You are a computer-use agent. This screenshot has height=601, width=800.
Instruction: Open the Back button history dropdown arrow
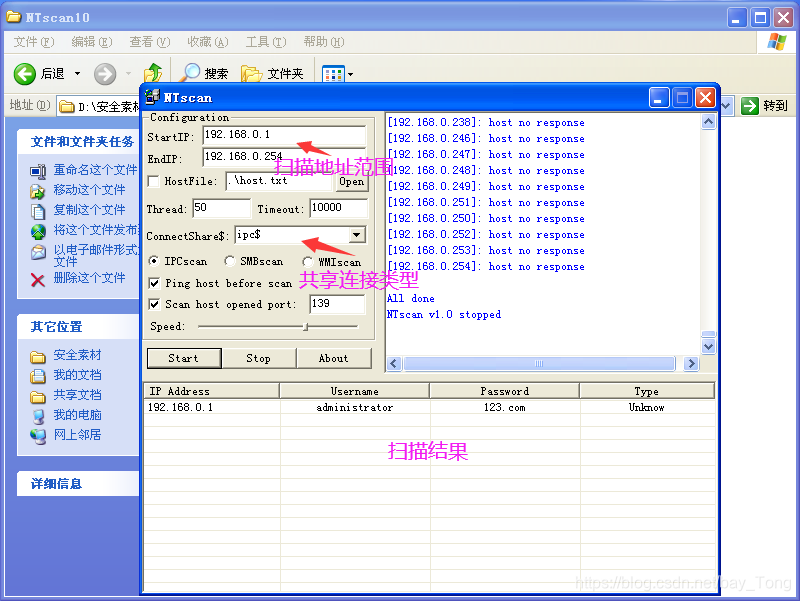tap(78, 74)
